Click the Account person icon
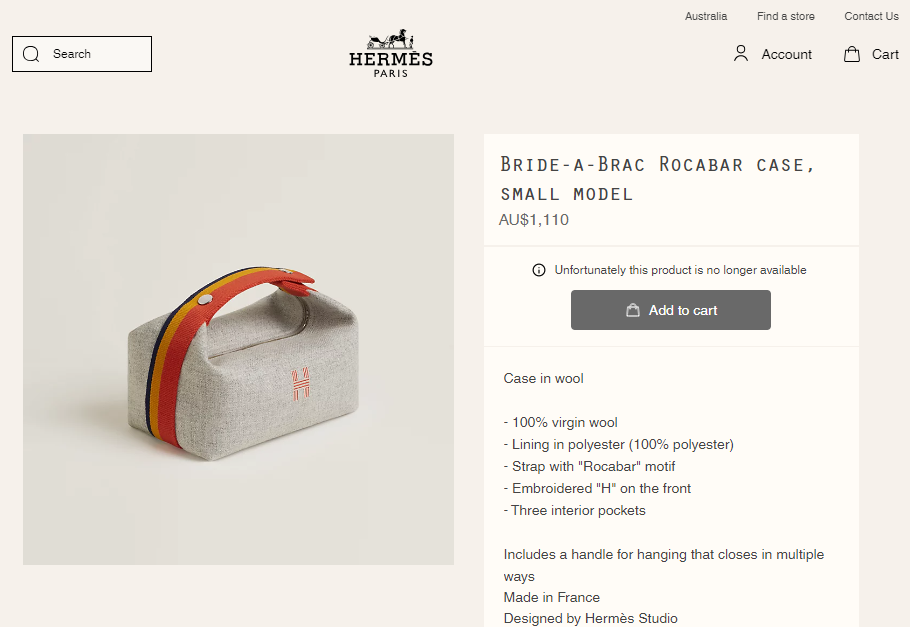 [x=741, y=54]
